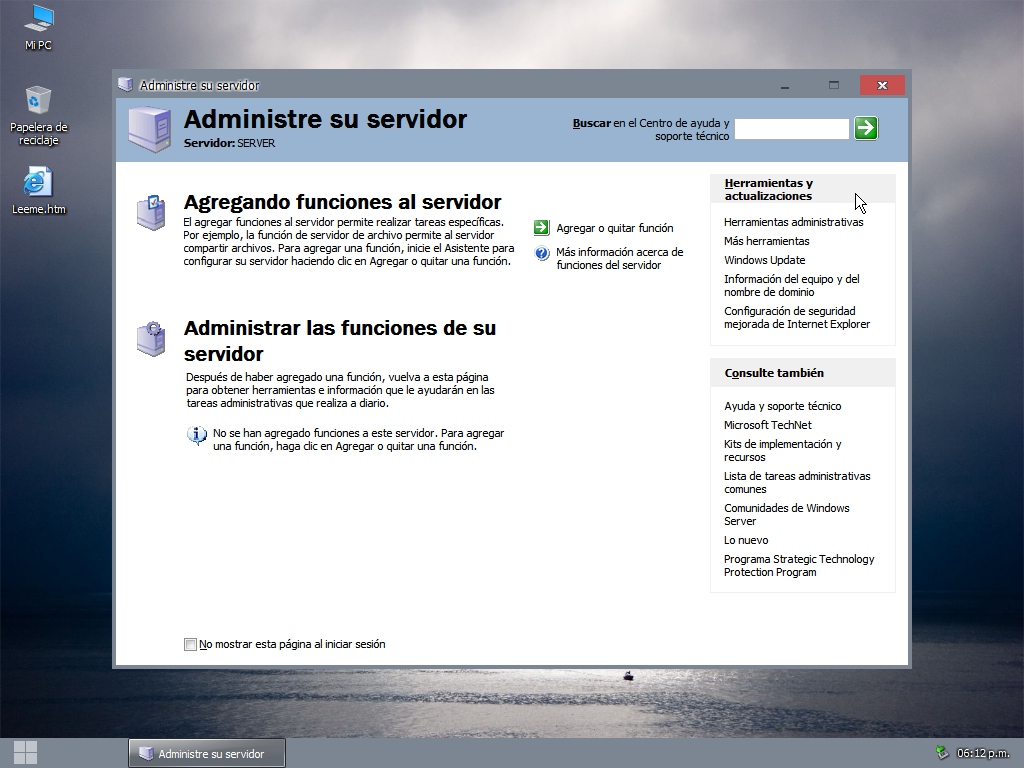Click inside the search text box
Screen dimensions: 1024x768
click(x=791, y=128)
